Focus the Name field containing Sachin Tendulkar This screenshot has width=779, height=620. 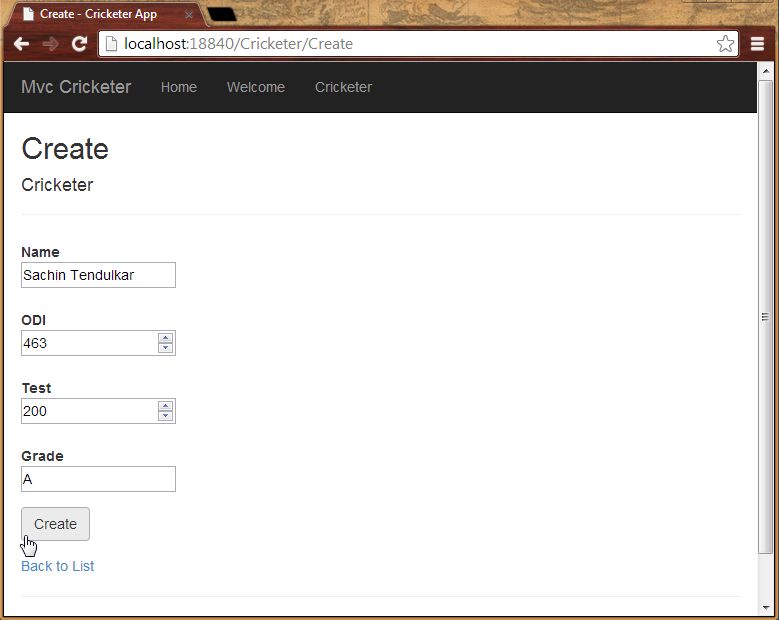[98, 275]
